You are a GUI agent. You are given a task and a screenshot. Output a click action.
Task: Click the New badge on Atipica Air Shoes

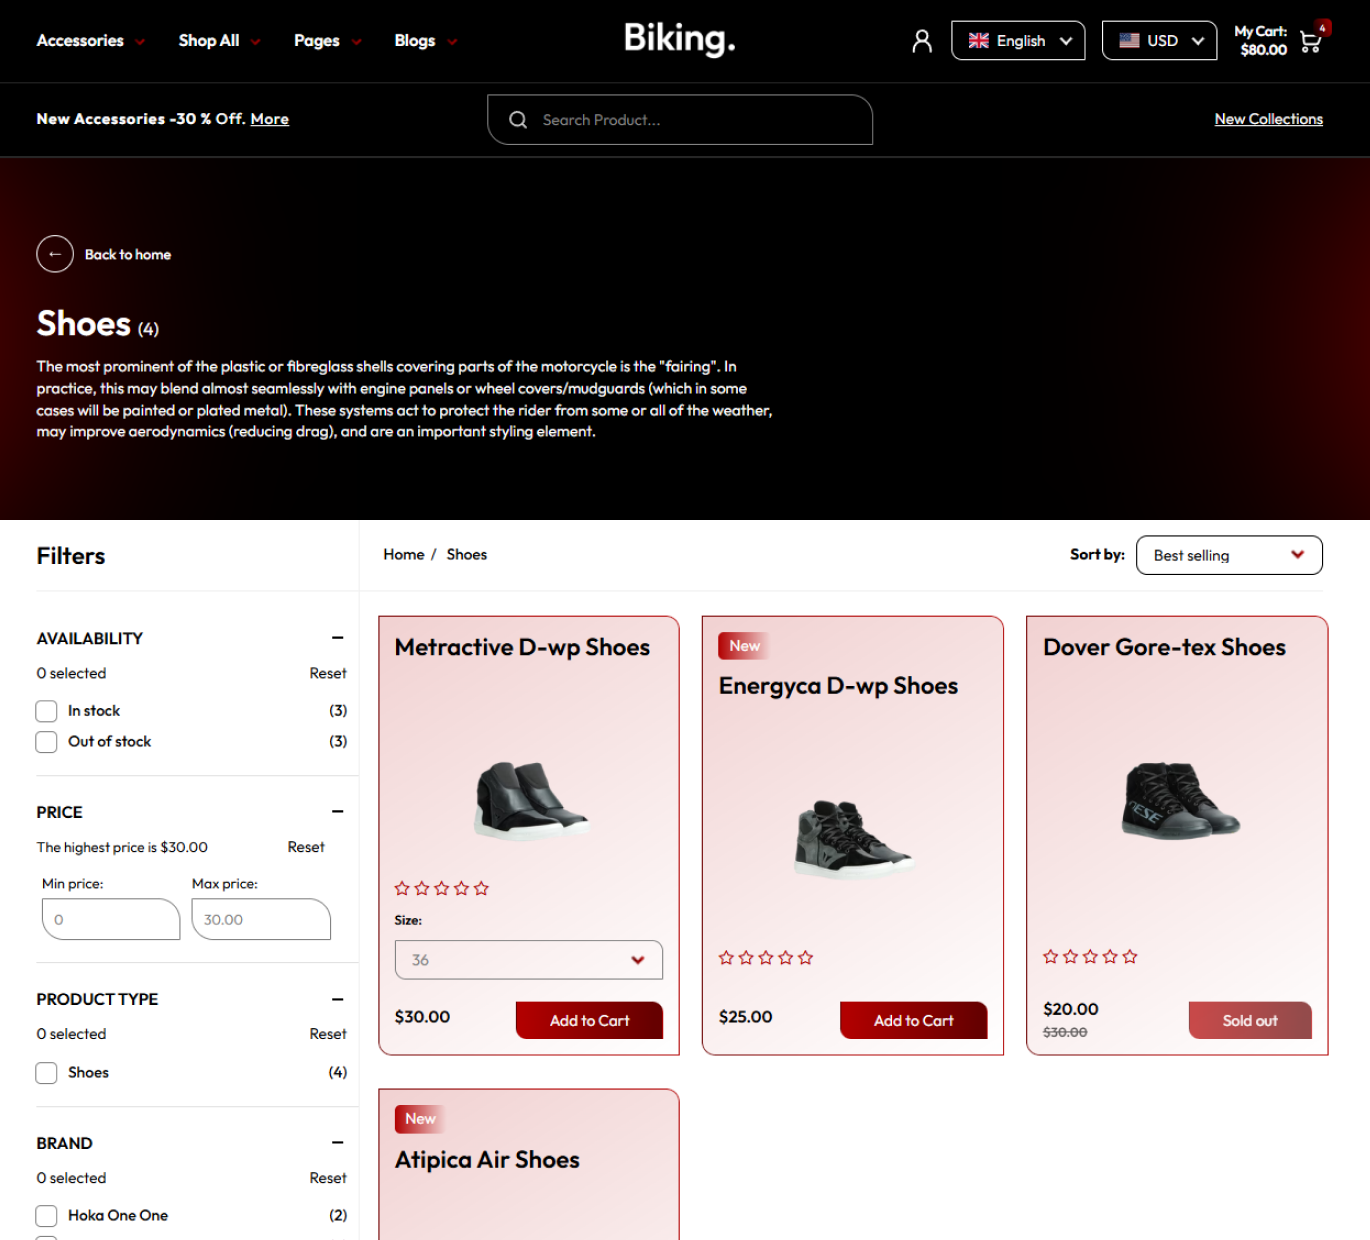pos(420,1119)
